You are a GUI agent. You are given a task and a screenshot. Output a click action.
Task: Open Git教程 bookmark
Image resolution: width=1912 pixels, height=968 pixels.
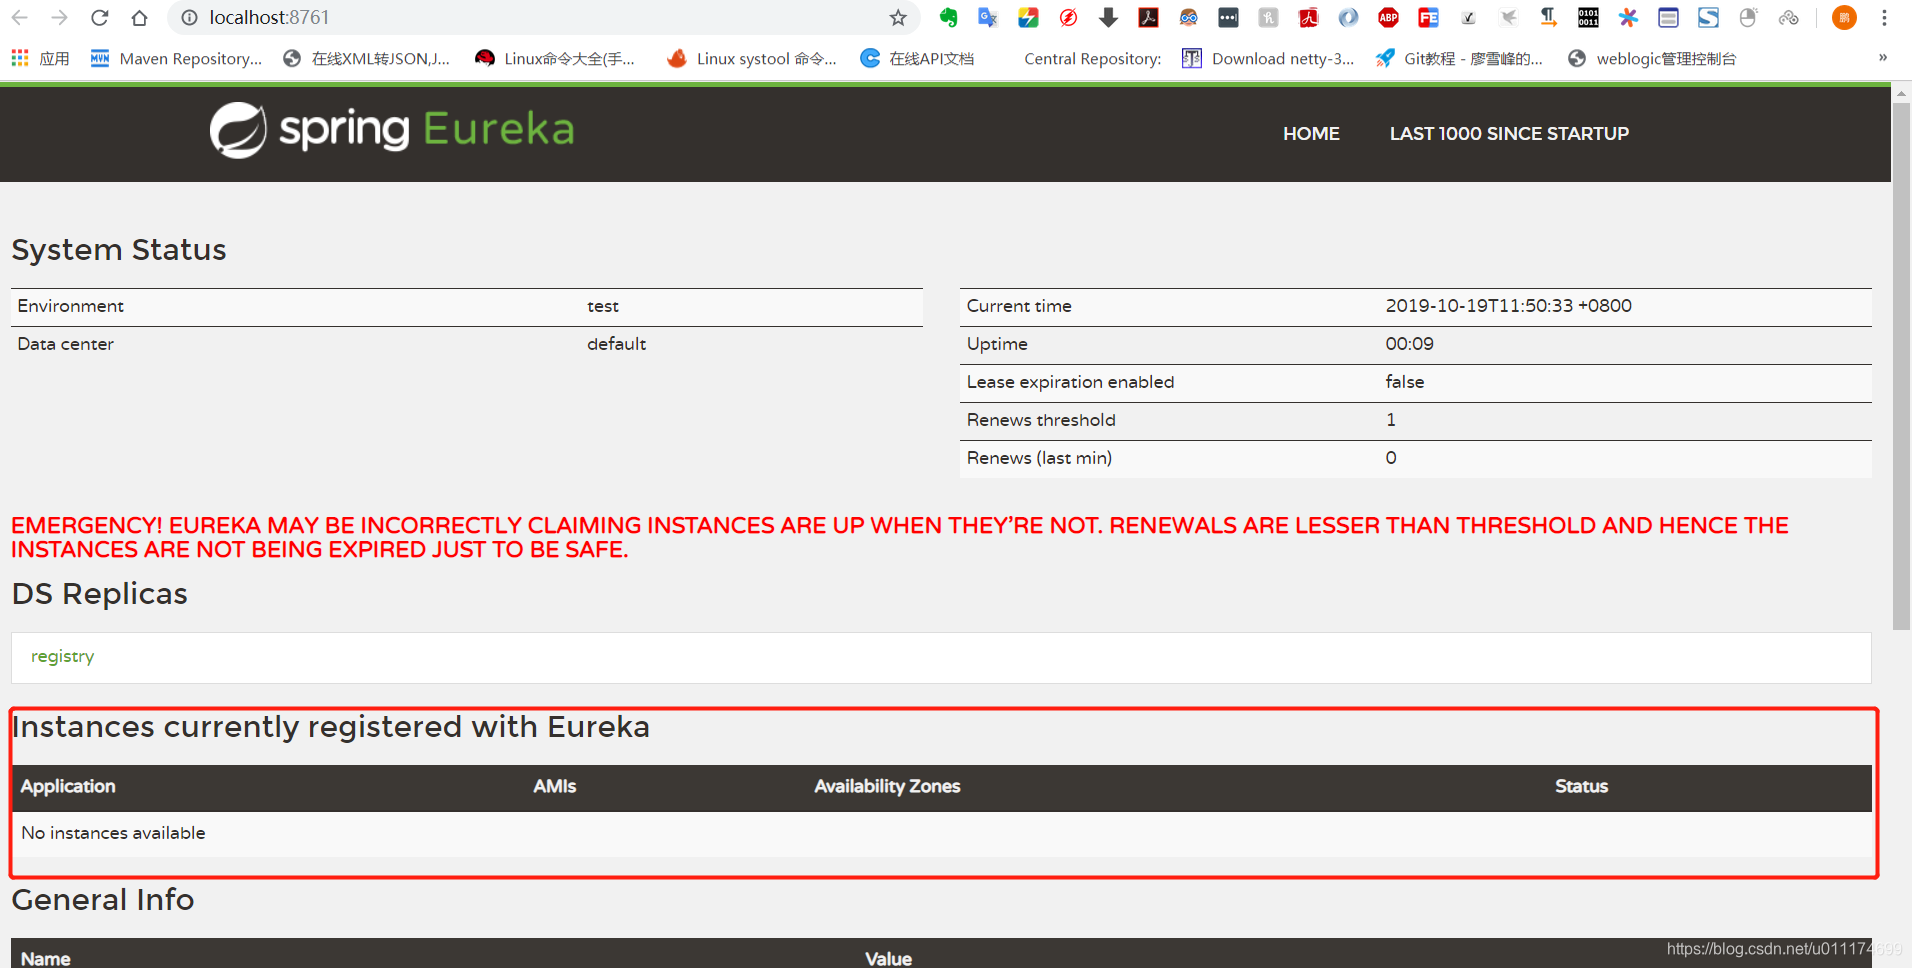[1459, 59]
